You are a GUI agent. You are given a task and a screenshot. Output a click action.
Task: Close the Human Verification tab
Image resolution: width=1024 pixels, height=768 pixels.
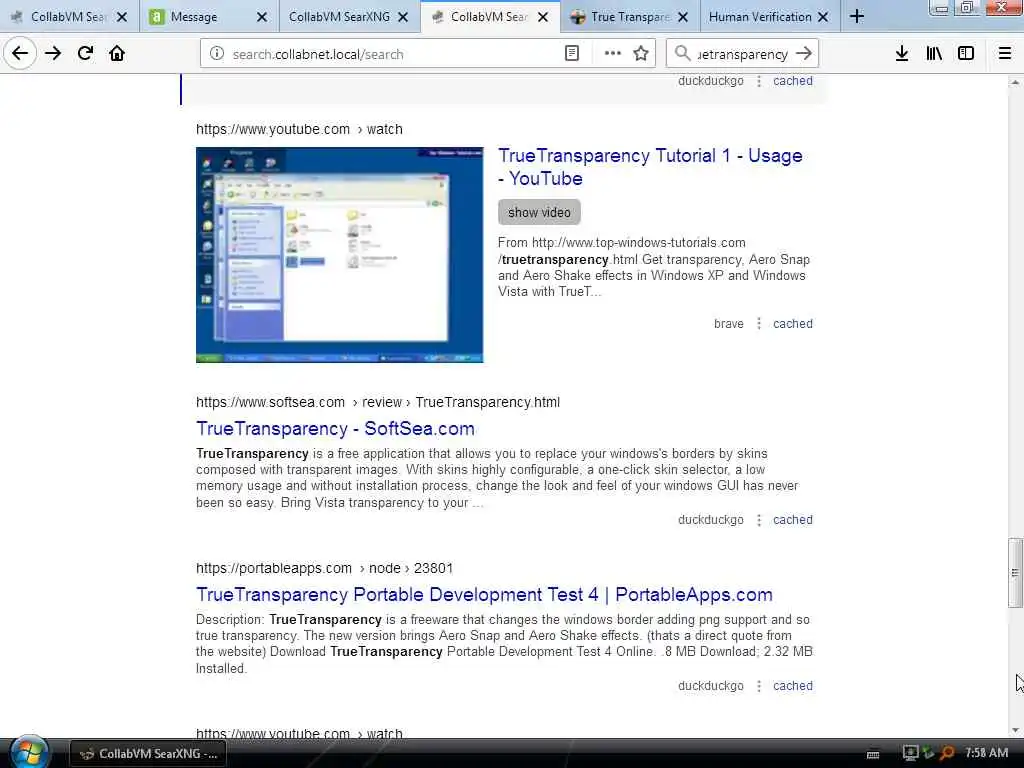coord(824,17)
